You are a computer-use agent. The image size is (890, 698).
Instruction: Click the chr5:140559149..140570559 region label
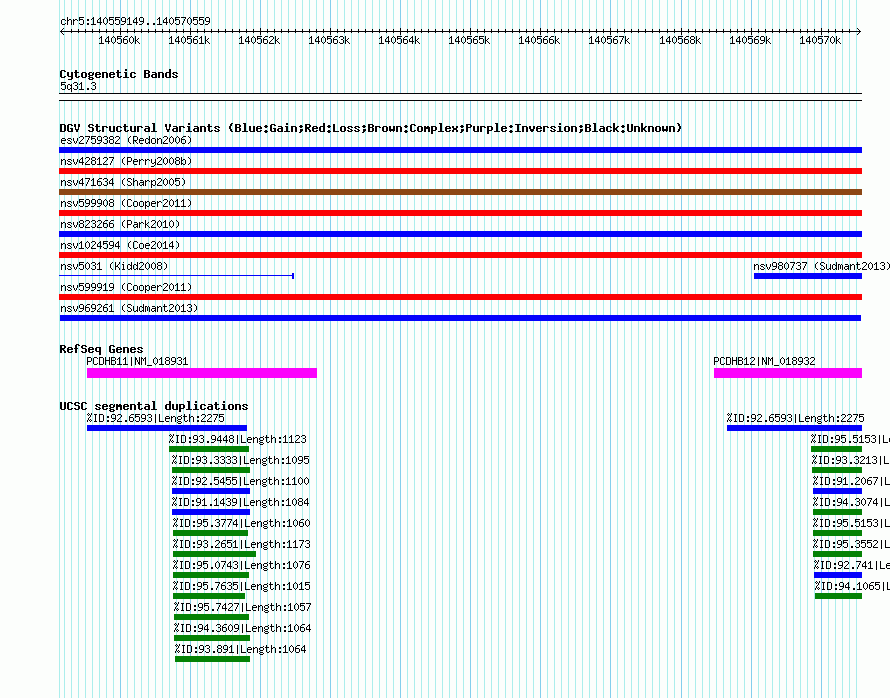135,21
